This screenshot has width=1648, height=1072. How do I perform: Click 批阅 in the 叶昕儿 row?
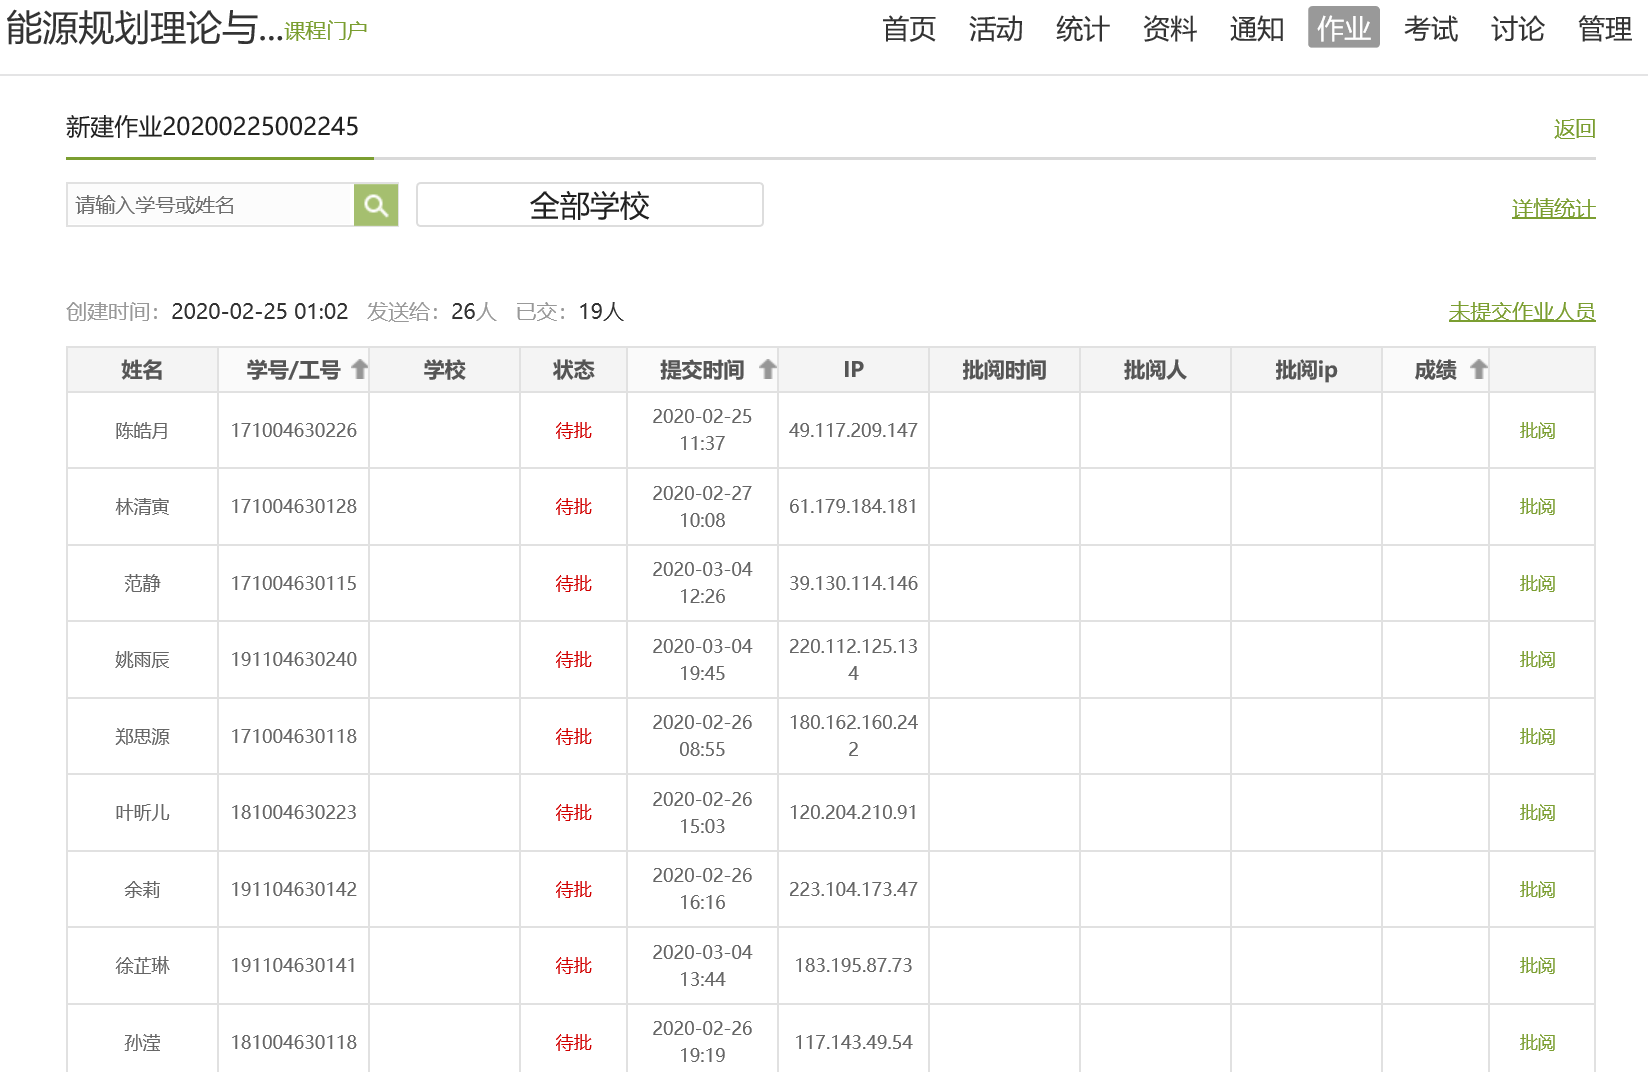(1537, 813)
